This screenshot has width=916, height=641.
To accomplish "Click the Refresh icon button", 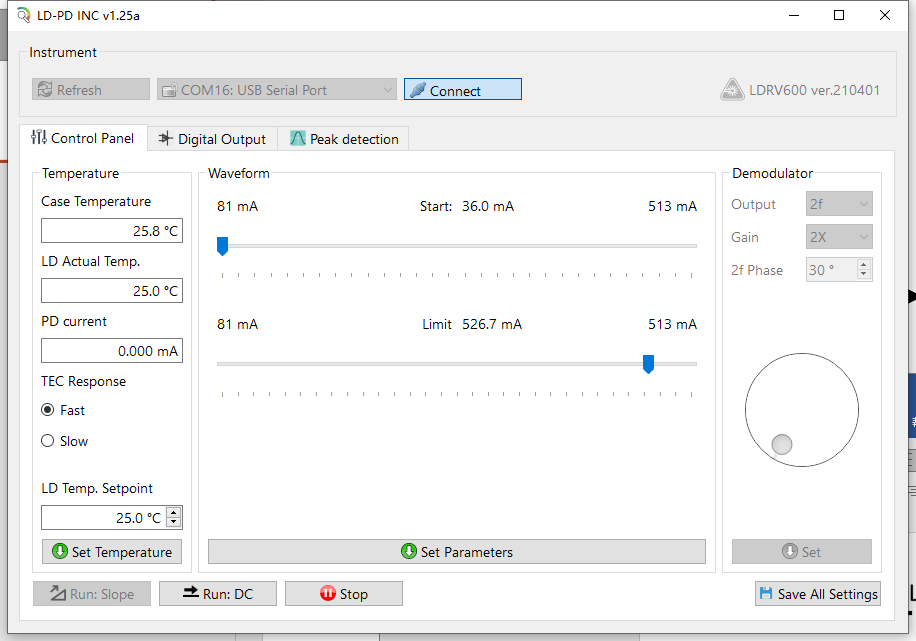I will click(90, 90).
